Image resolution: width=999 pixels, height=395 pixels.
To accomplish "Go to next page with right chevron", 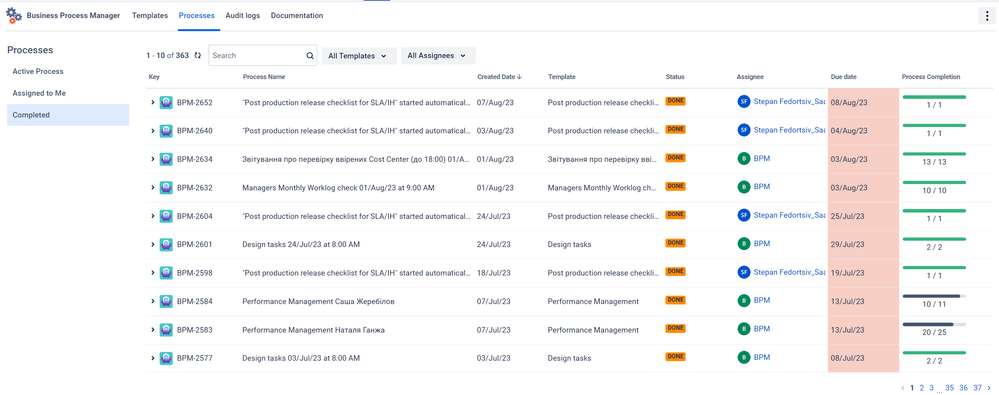I will (989, 387).
